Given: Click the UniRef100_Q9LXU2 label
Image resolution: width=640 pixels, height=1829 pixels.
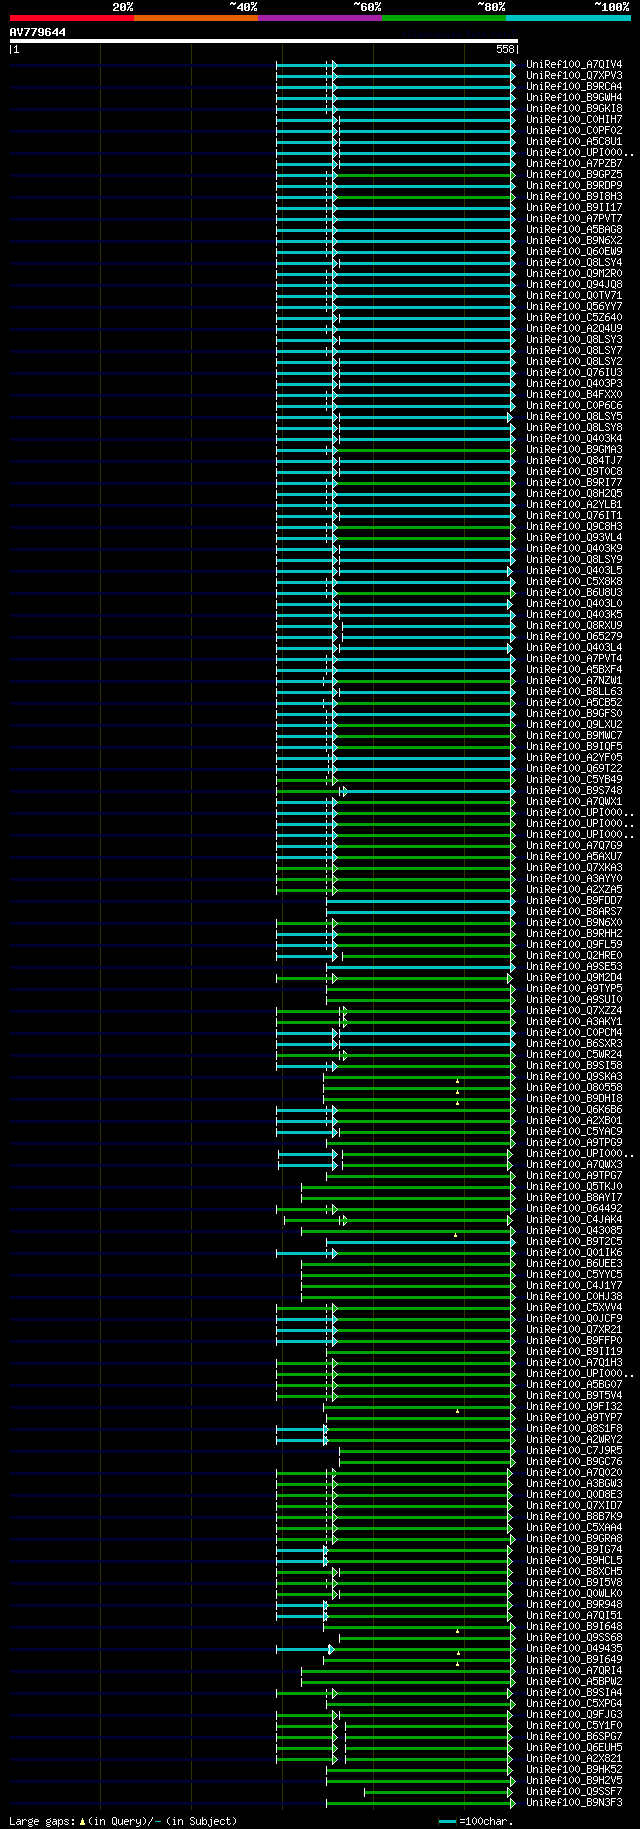Looking at the screenshot, I should [x=574, y=724].
